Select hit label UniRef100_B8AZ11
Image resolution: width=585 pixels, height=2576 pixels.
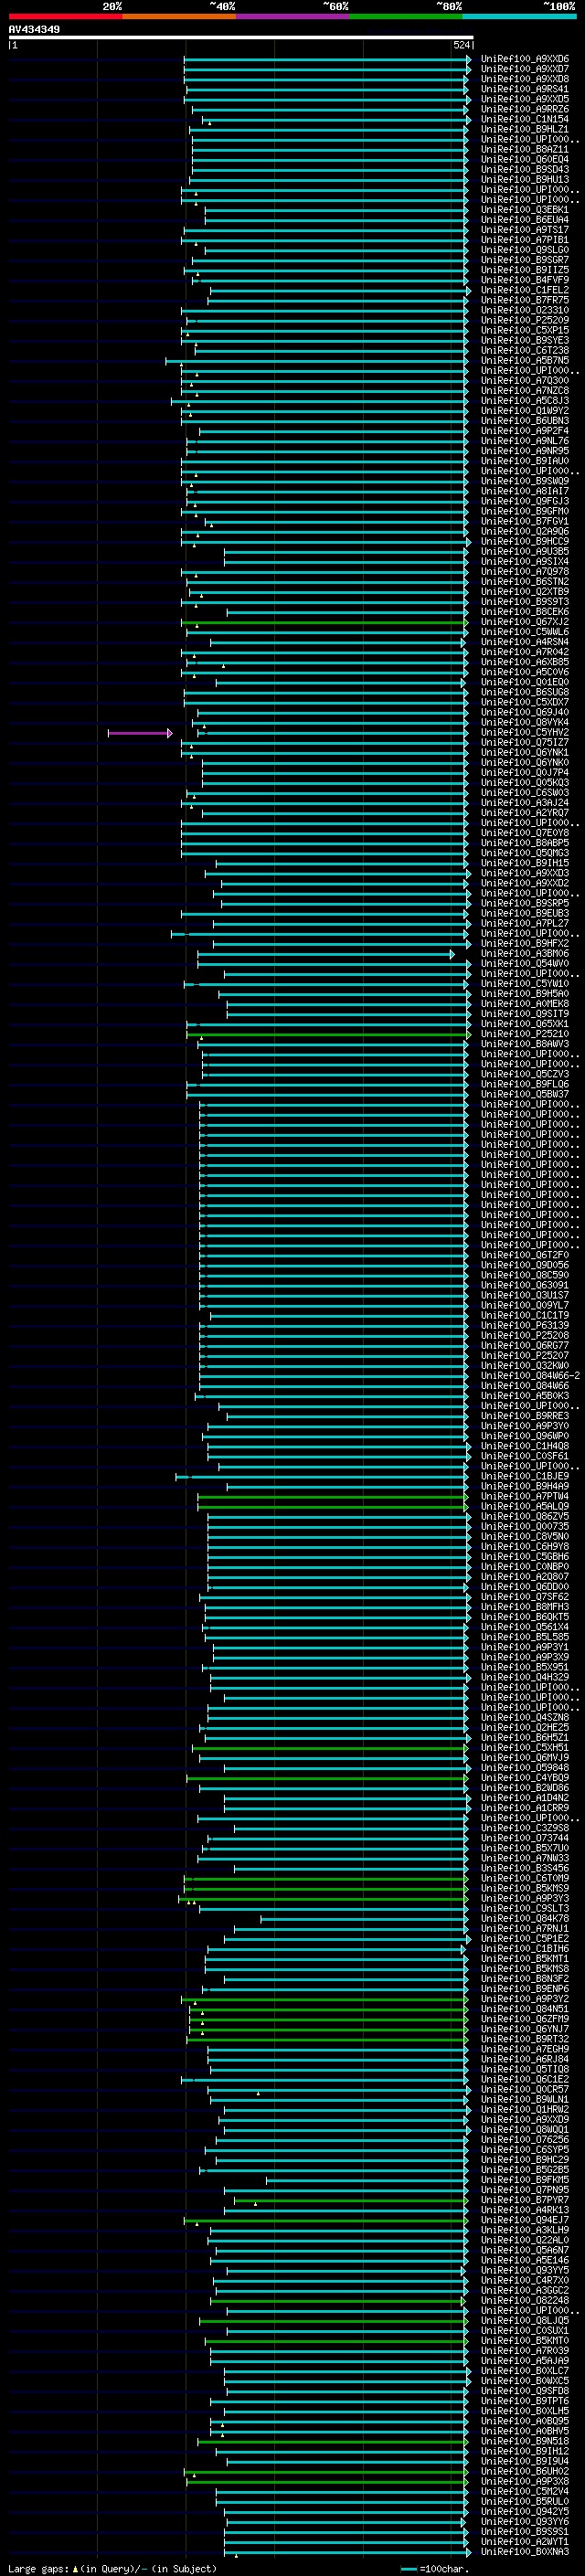(525, 149)
